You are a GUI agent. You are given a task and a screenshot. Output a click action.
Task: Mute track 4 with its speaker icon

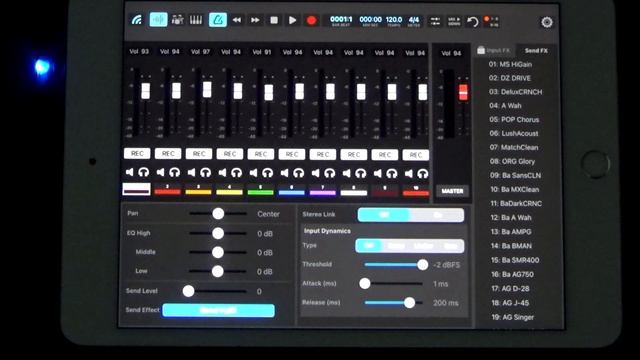coord(222,173)
